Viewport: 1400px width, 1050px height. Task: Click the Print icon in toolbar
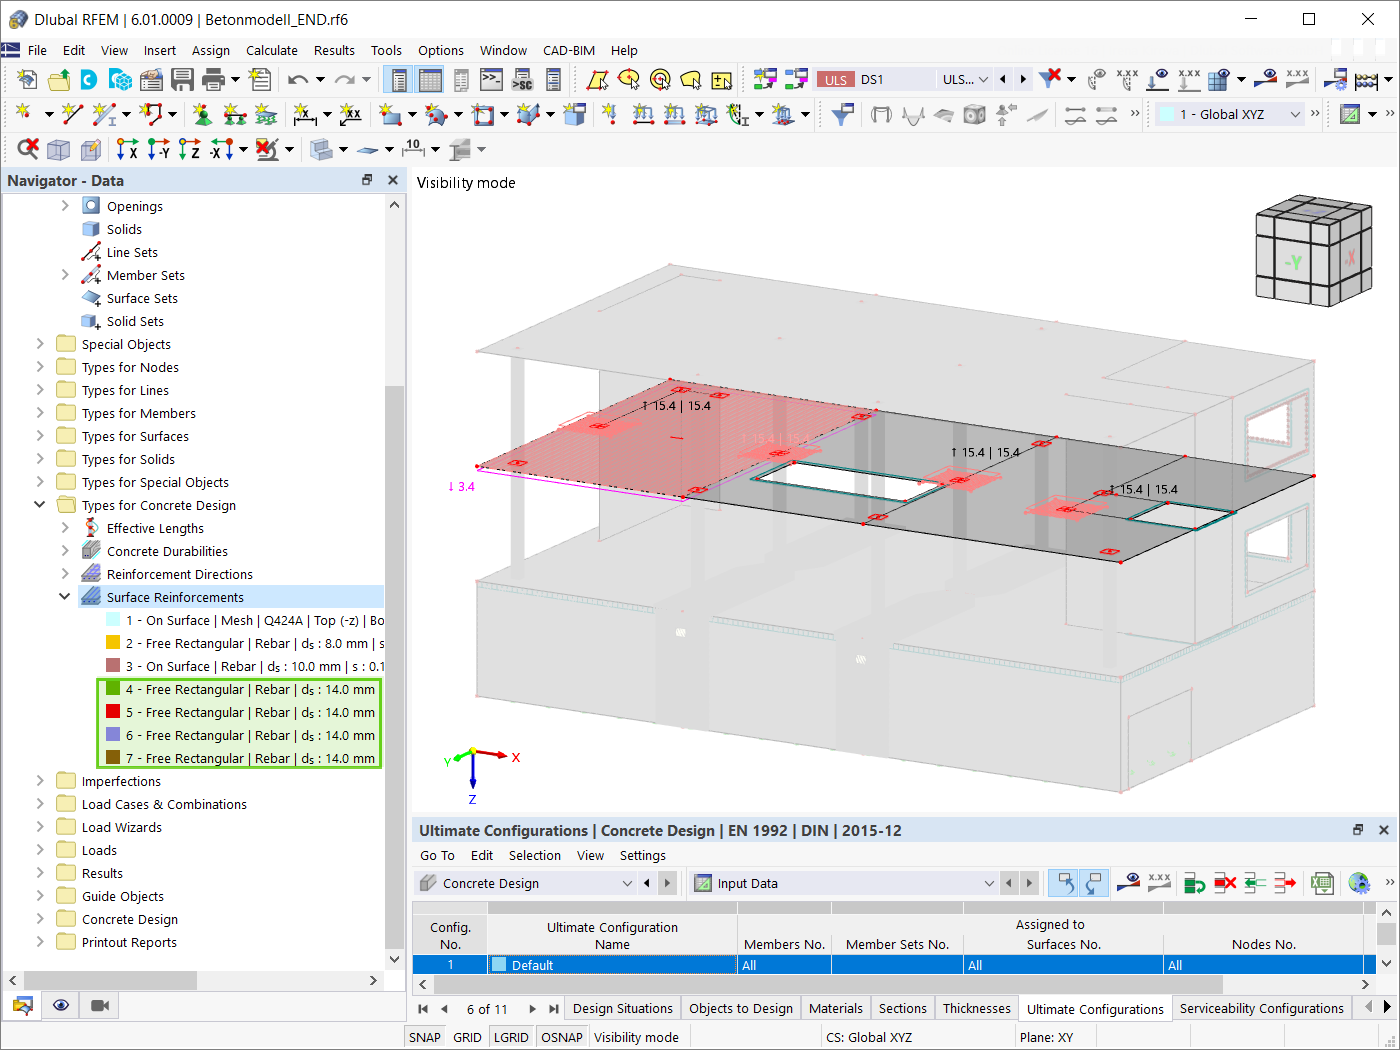click(x=213, y=79)
